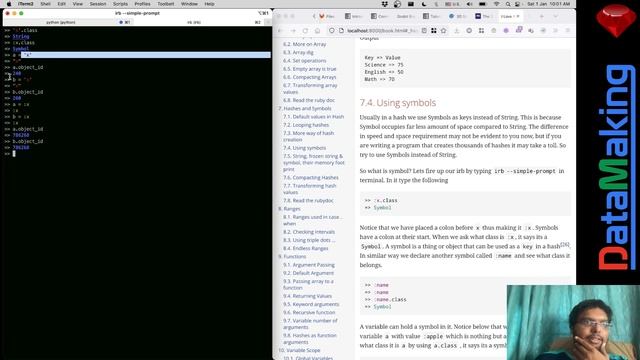Open sidebar link 6.2 More on Array
This screenshot has width=640, height=360.
304,44
